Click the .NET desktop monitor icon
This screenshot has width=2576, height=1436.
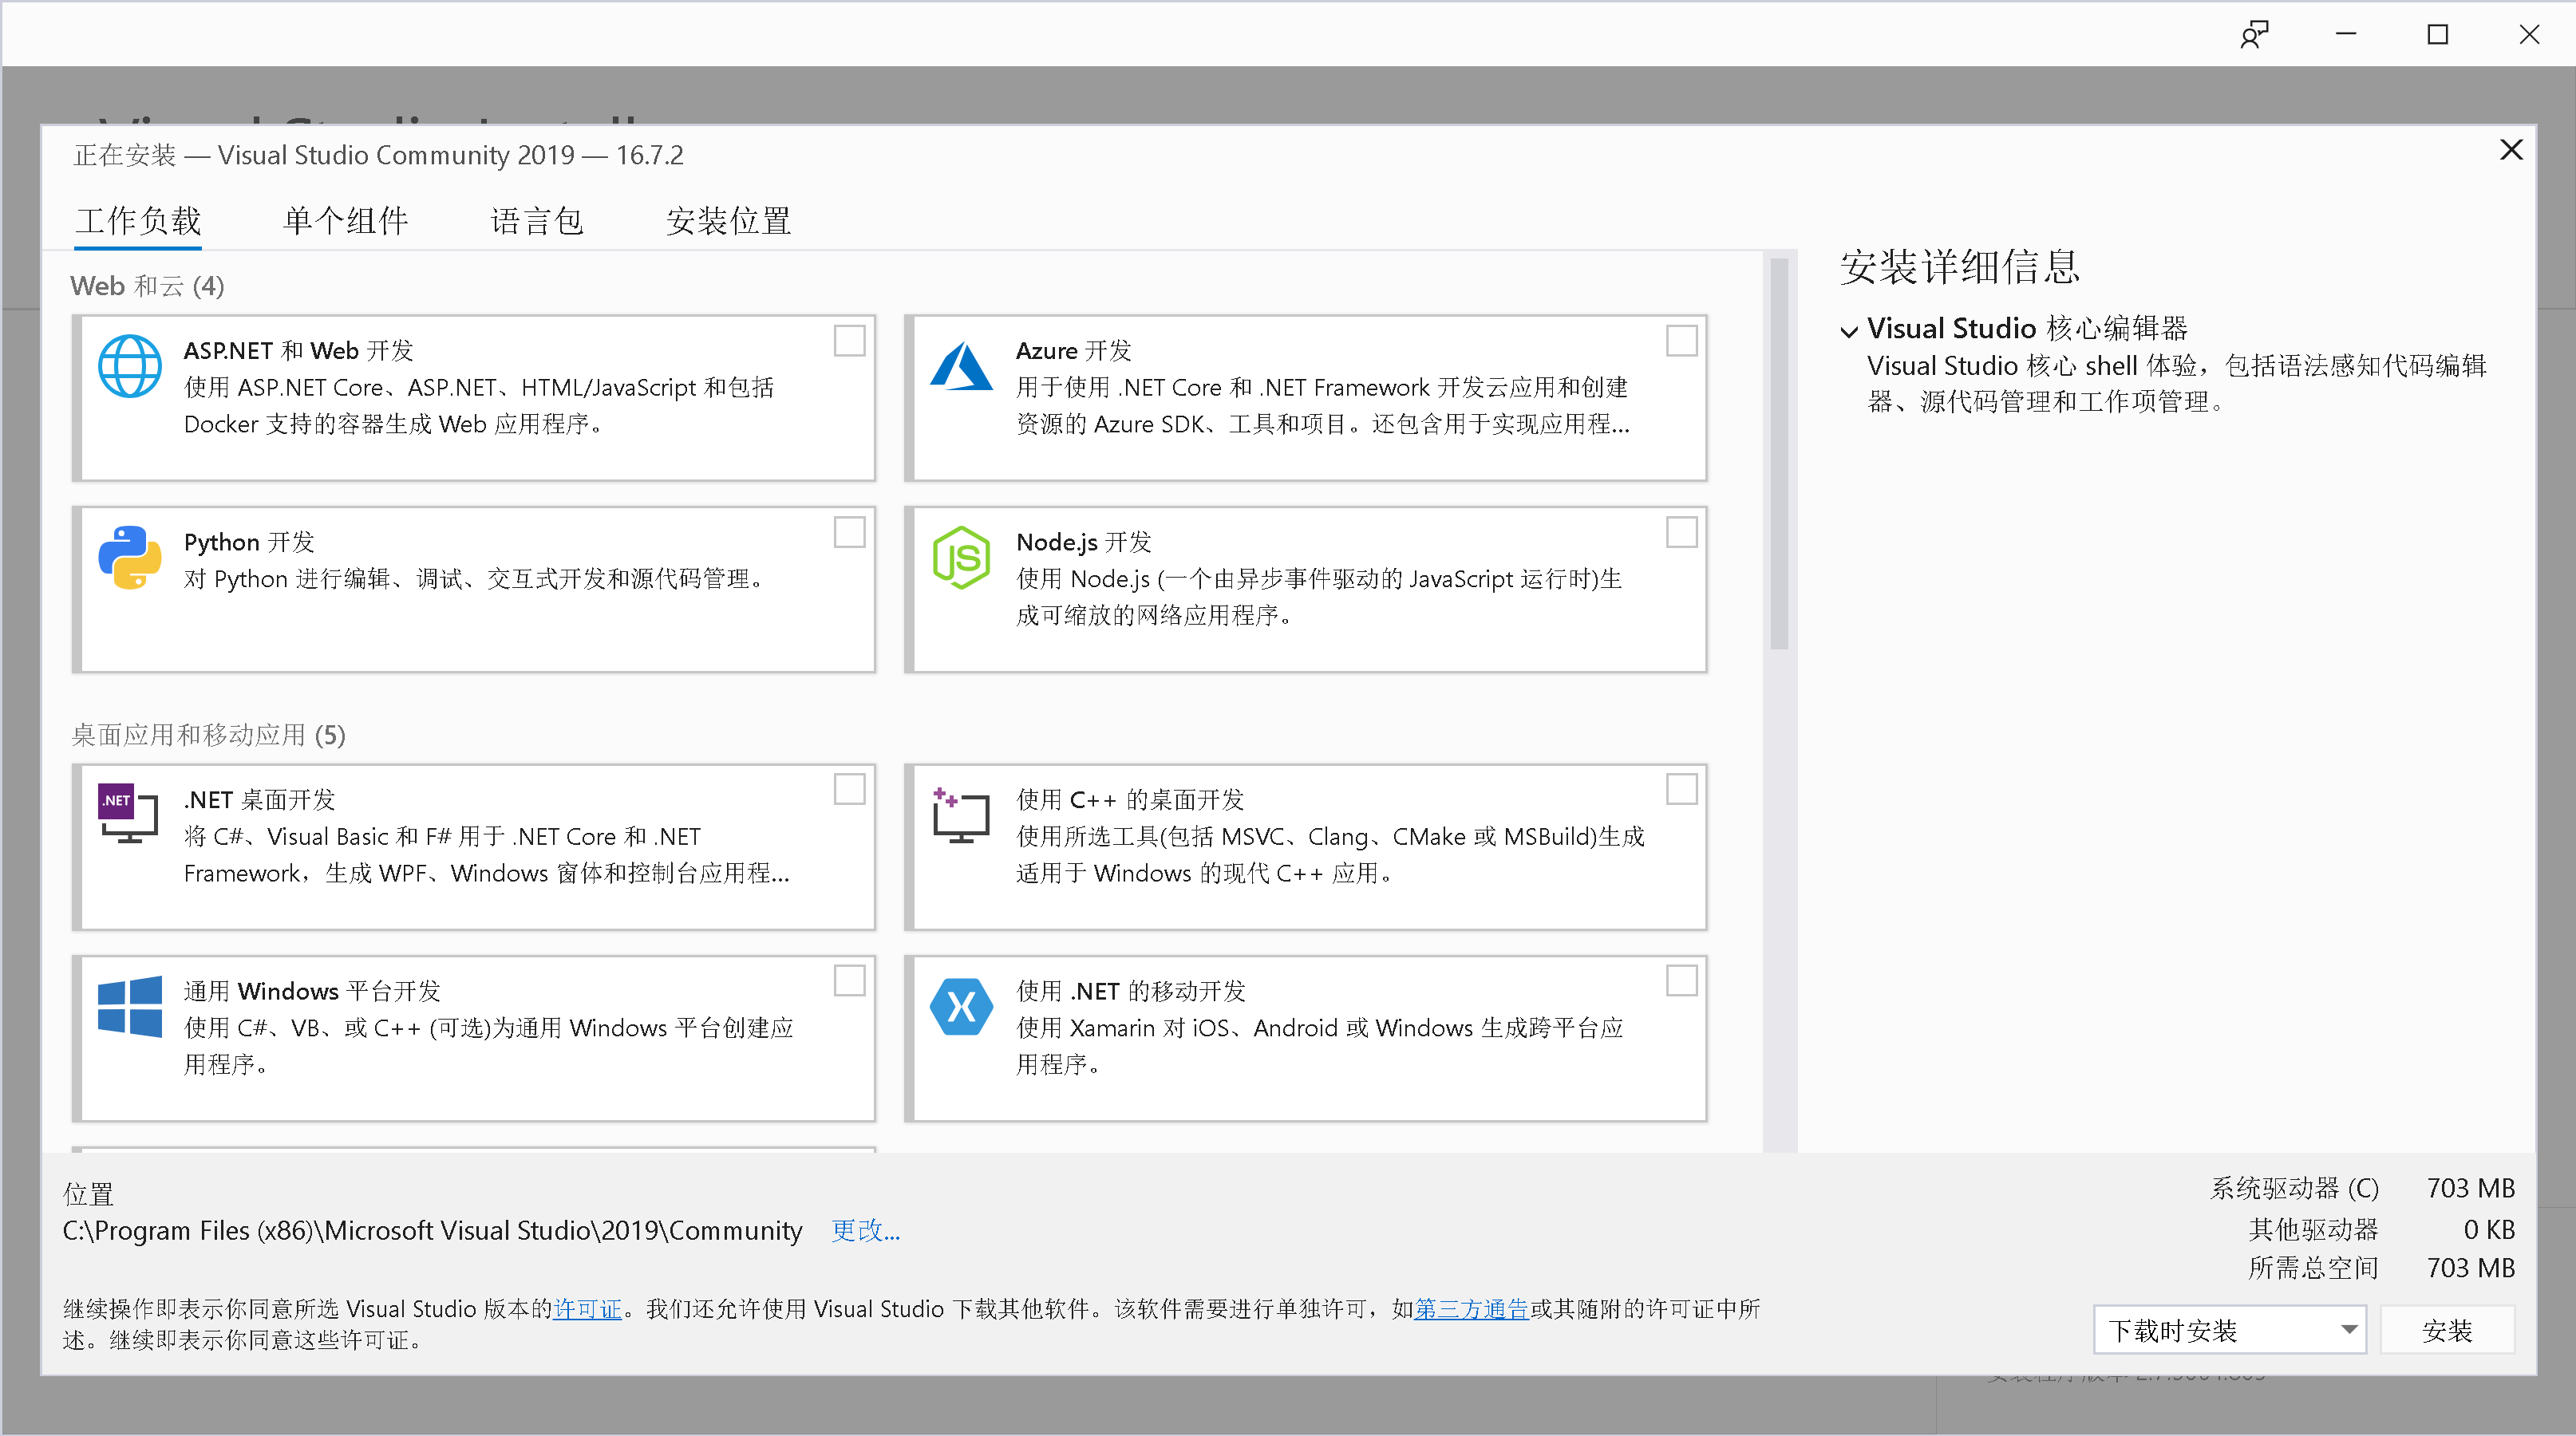128,814
